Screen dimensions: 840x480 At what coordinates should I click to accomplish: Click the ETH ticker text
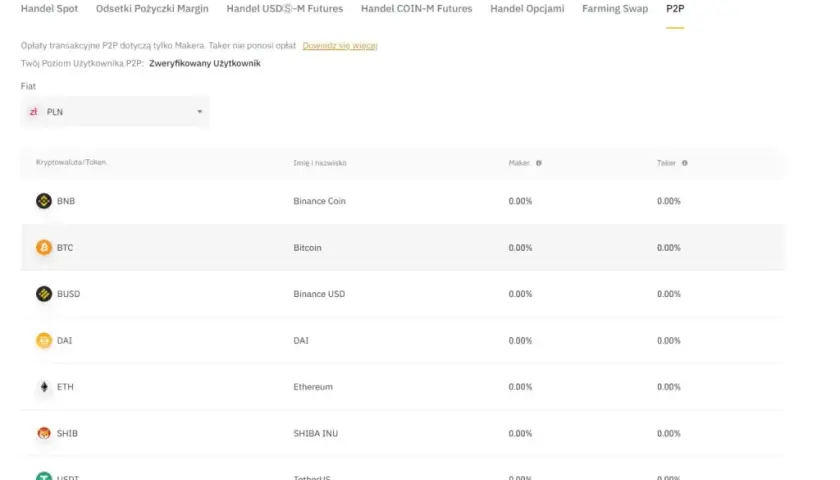[65, 387]
